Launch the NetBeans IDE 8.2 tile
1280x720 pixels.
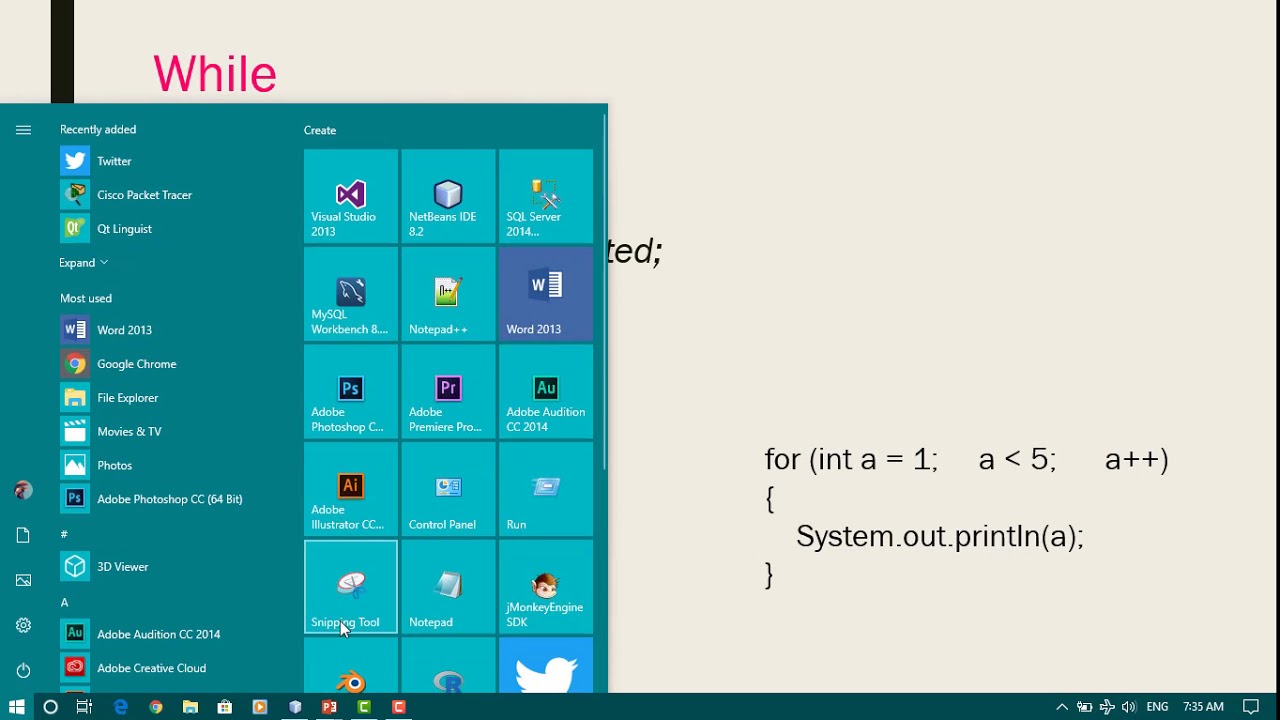[448, 196]
